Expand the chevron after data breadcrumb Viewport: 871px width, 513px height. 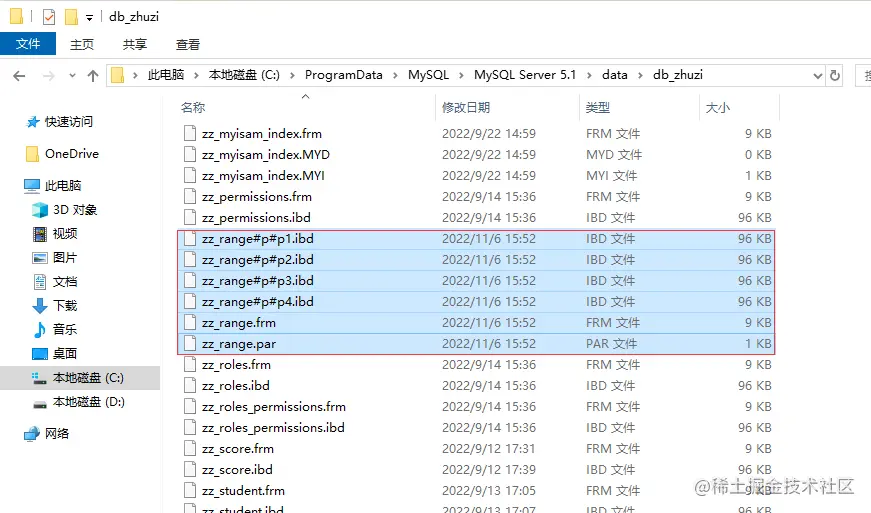tap(640, 76)
